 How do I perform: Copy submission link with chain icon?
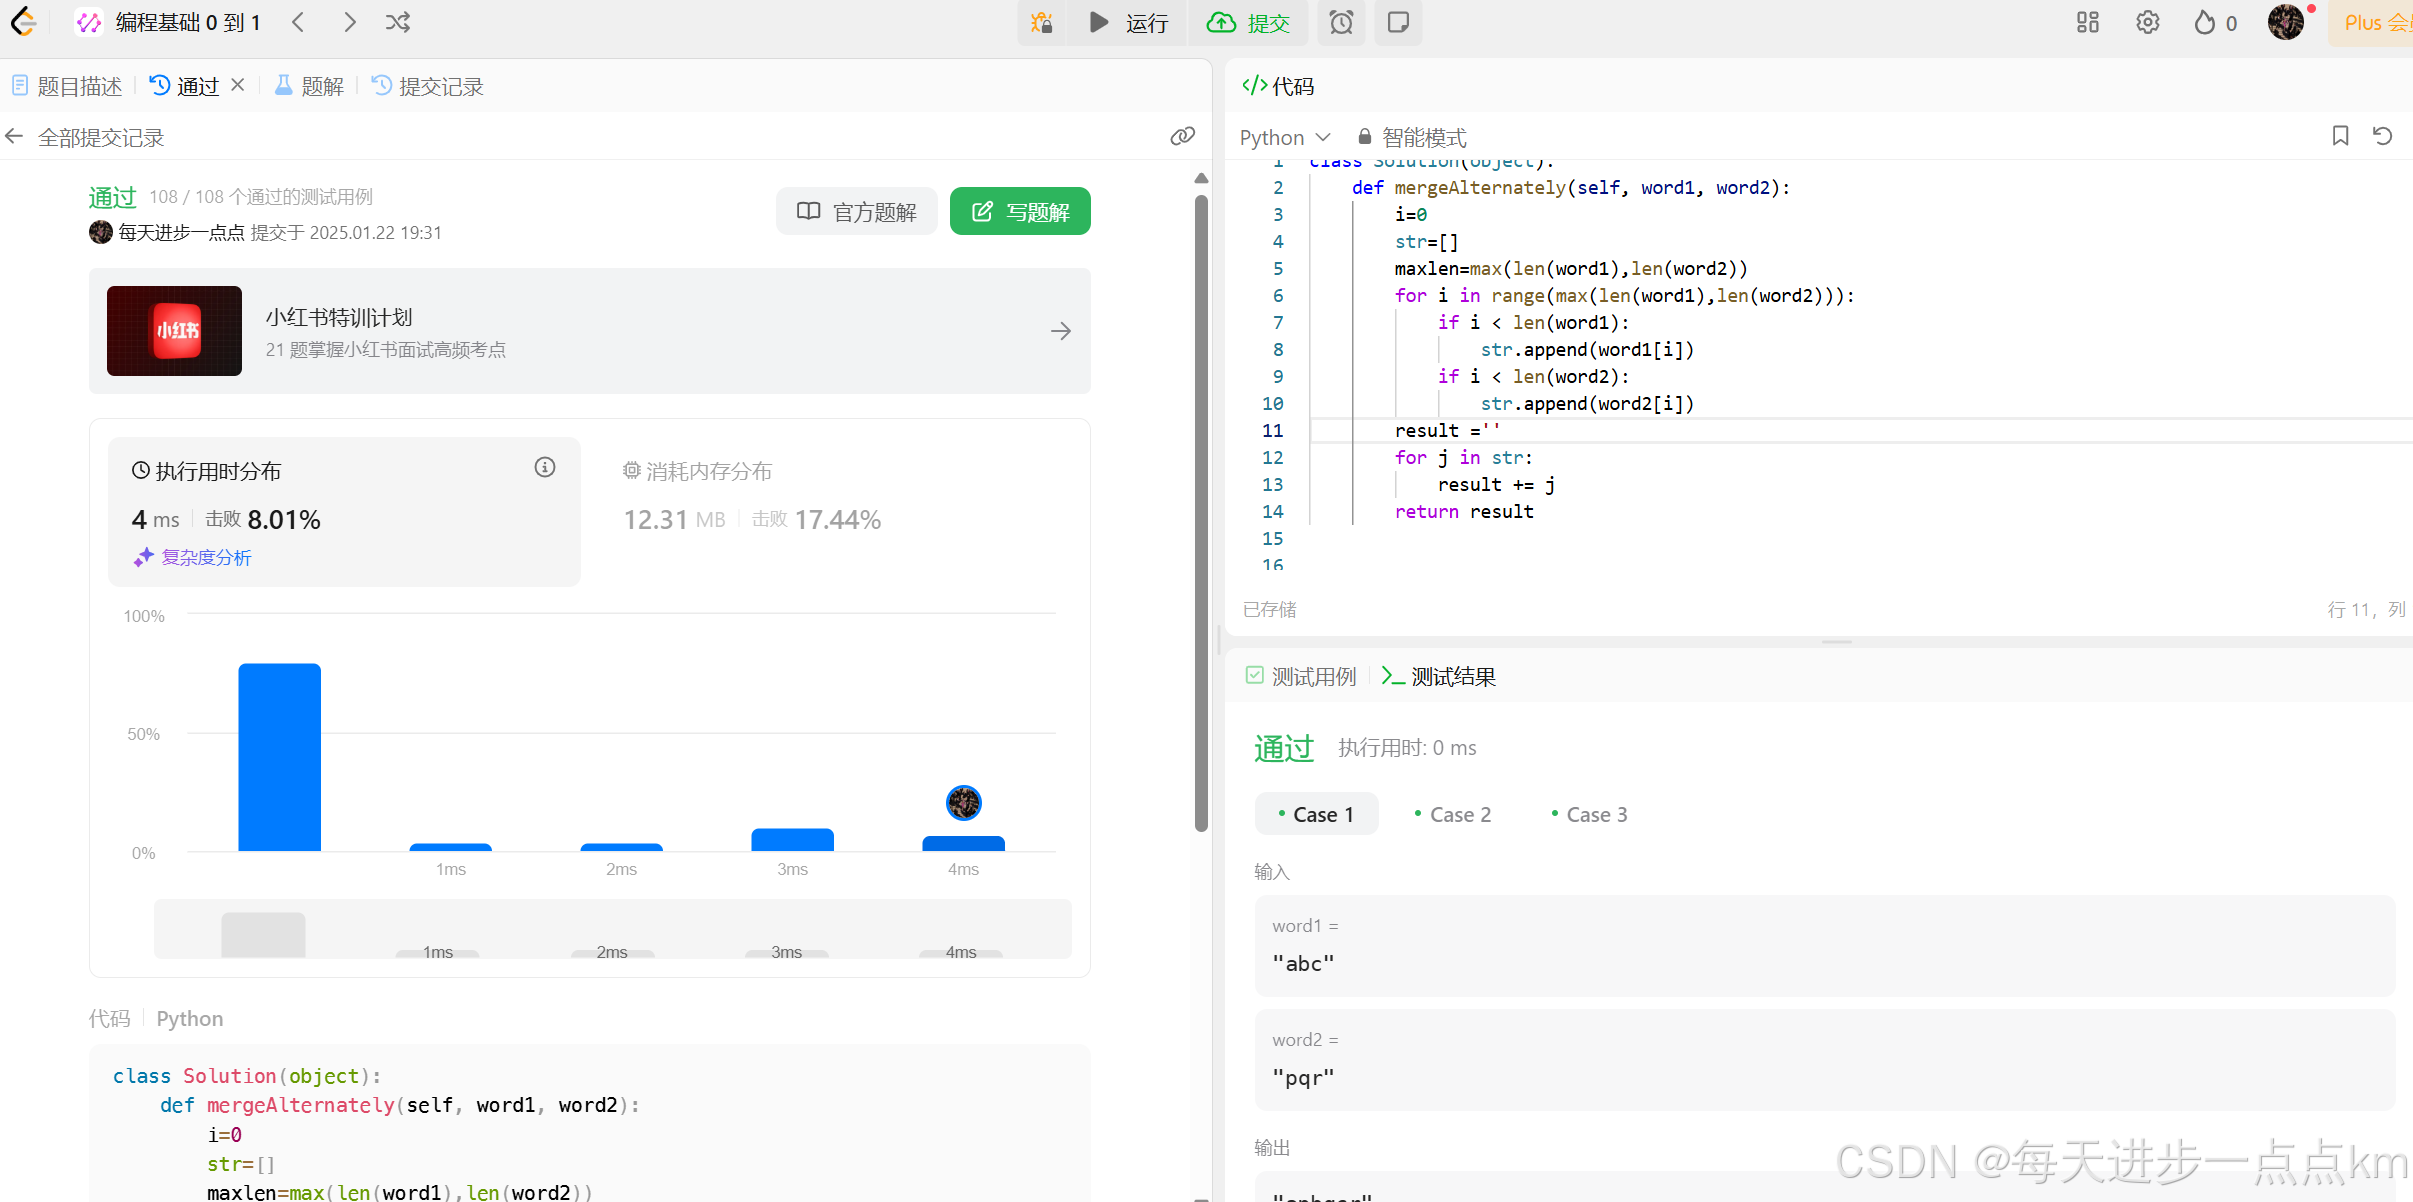1182,137
